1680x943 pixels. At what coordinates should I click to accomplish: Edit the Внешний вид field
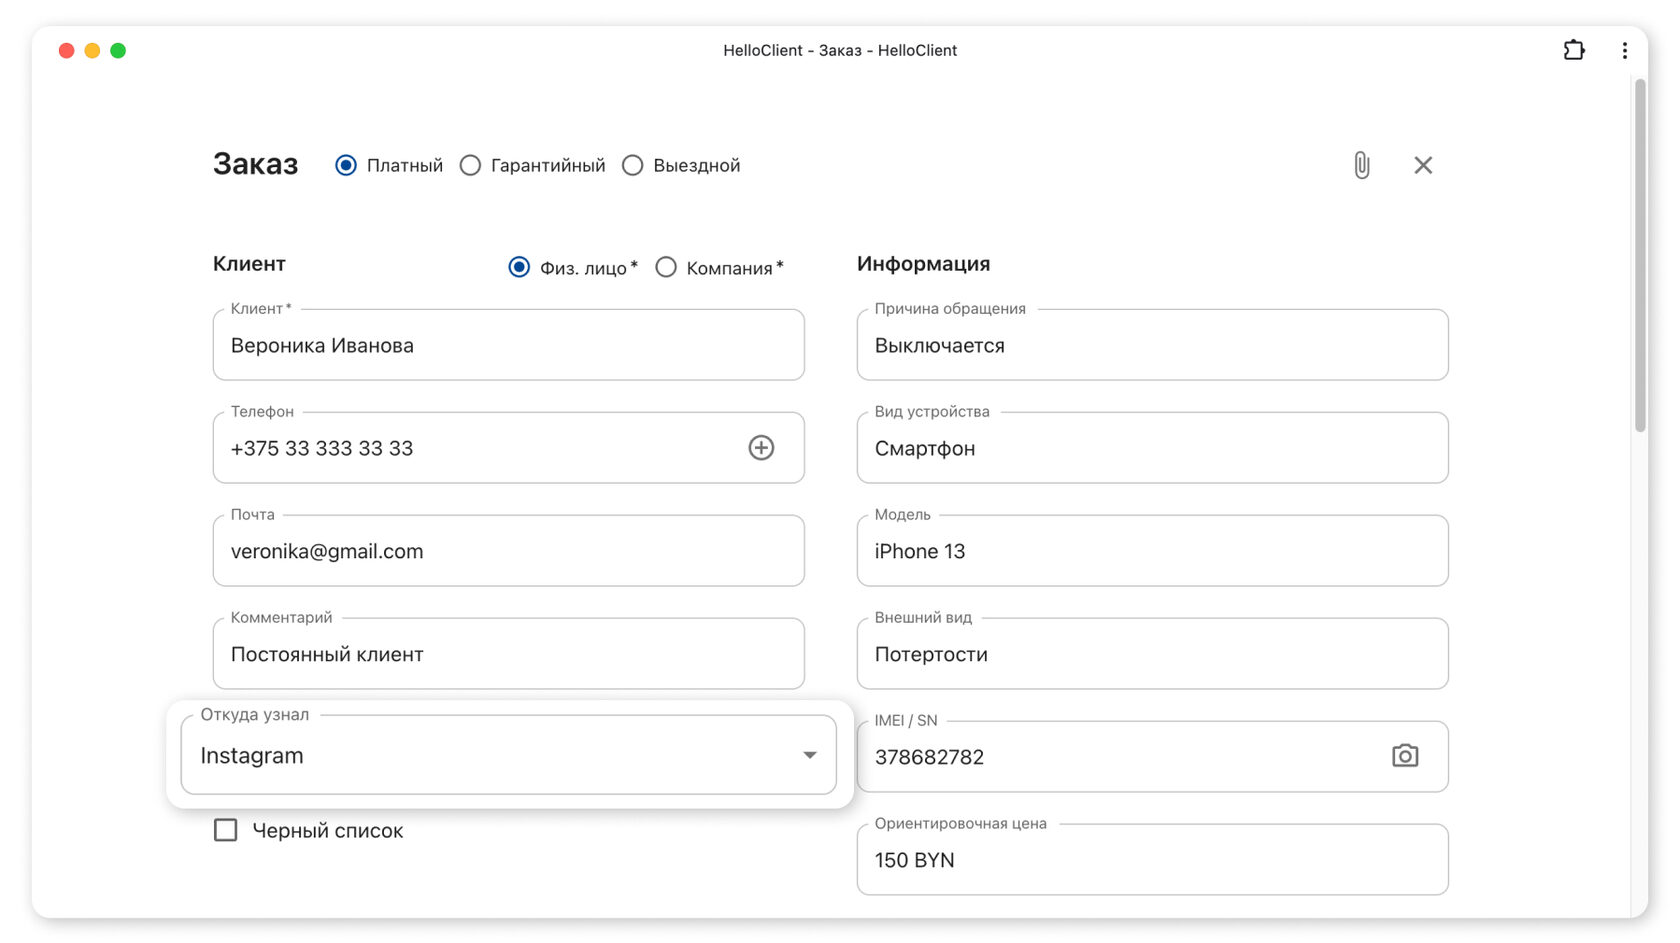coord(1152,654)
